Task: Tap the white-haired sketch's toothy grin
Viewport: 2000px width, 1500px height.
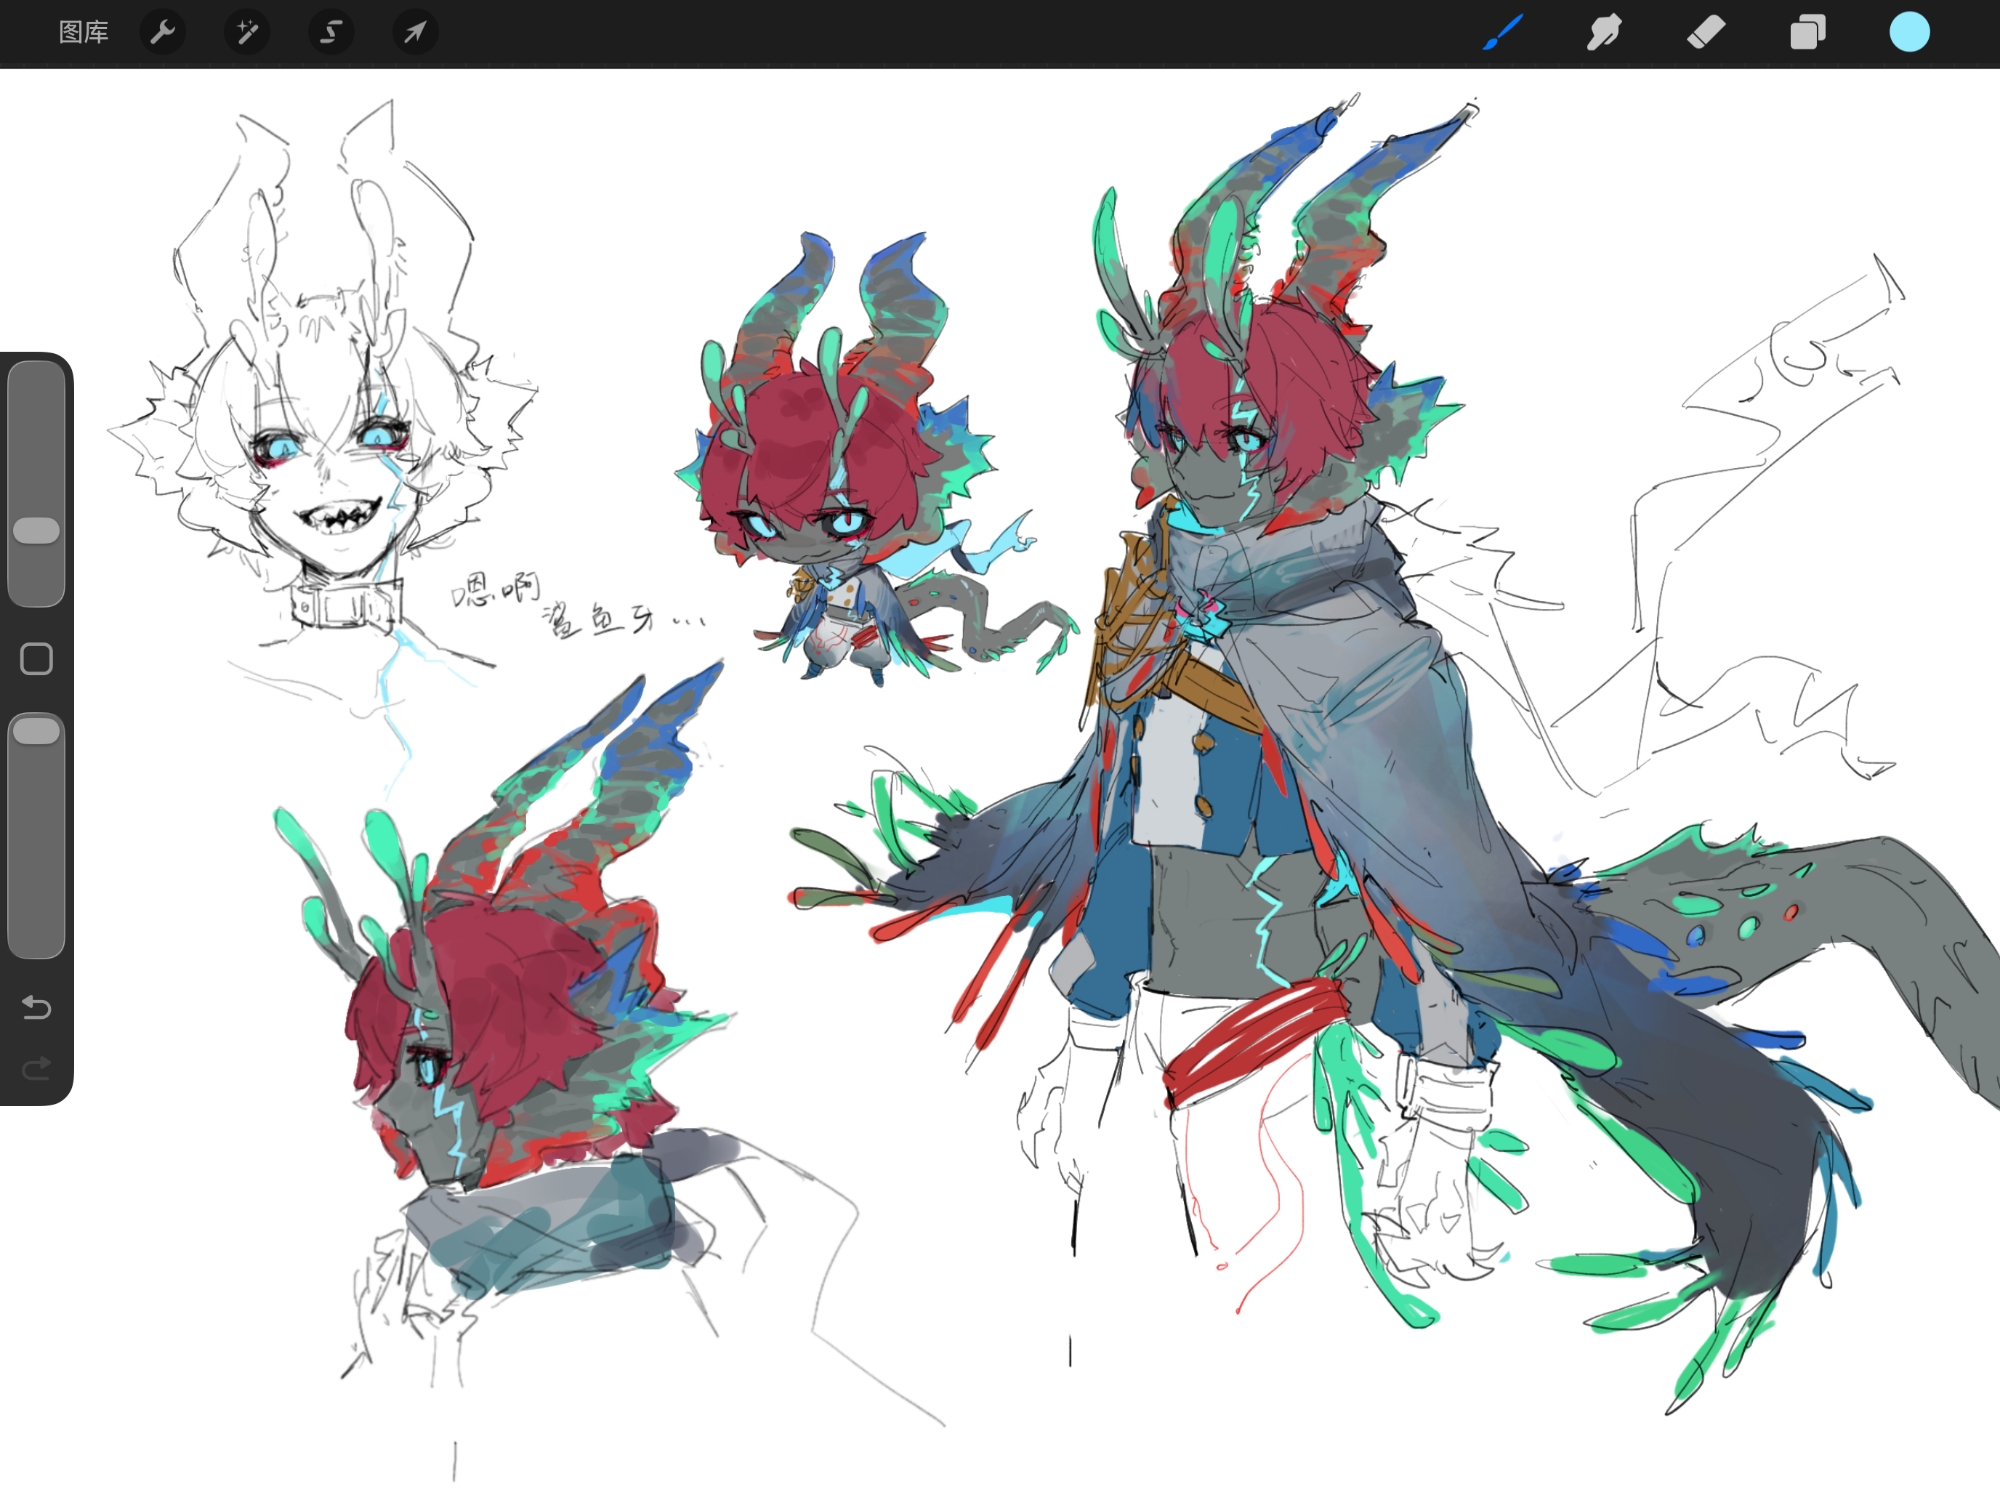Action: pos(342,517)
